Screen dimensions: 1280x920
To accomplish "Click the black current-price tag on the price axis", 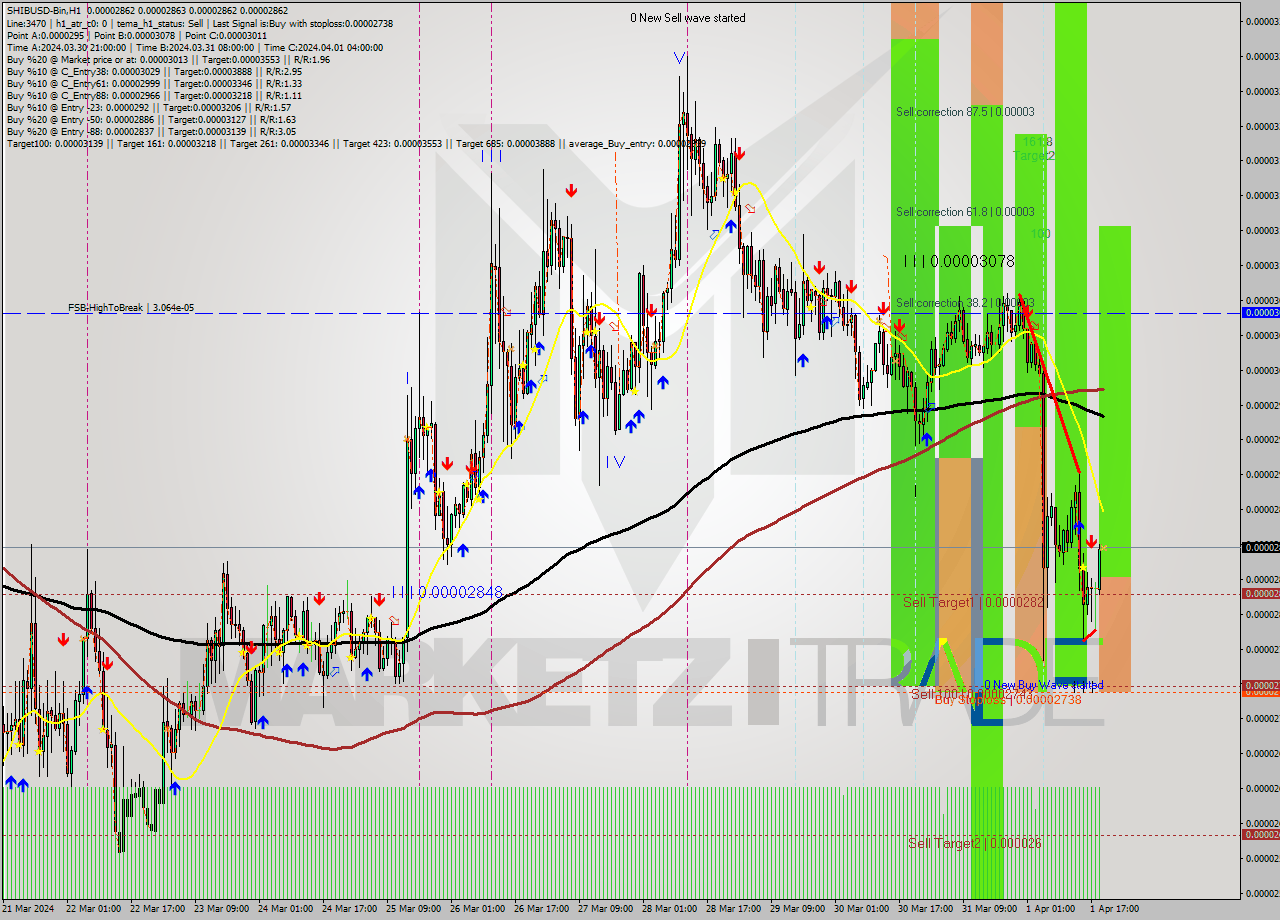I will 1260,547.
